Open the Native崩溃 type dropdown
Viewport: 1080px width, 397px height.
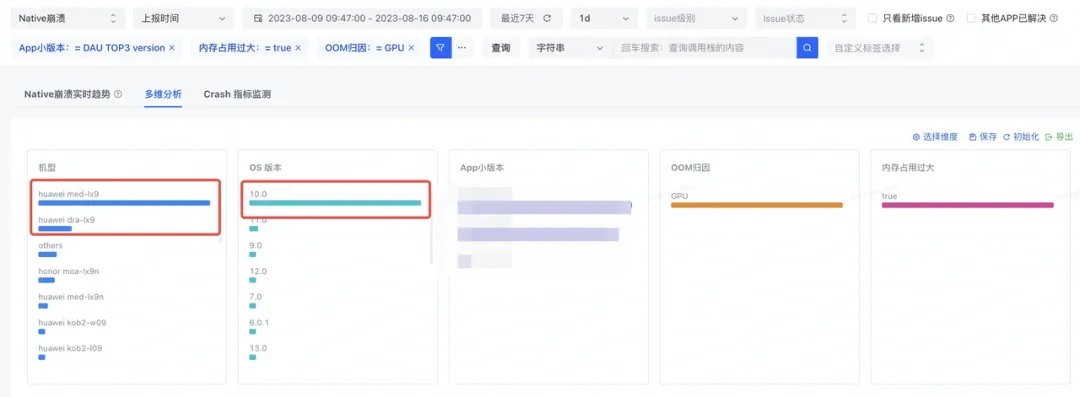(x=68, y=18)
